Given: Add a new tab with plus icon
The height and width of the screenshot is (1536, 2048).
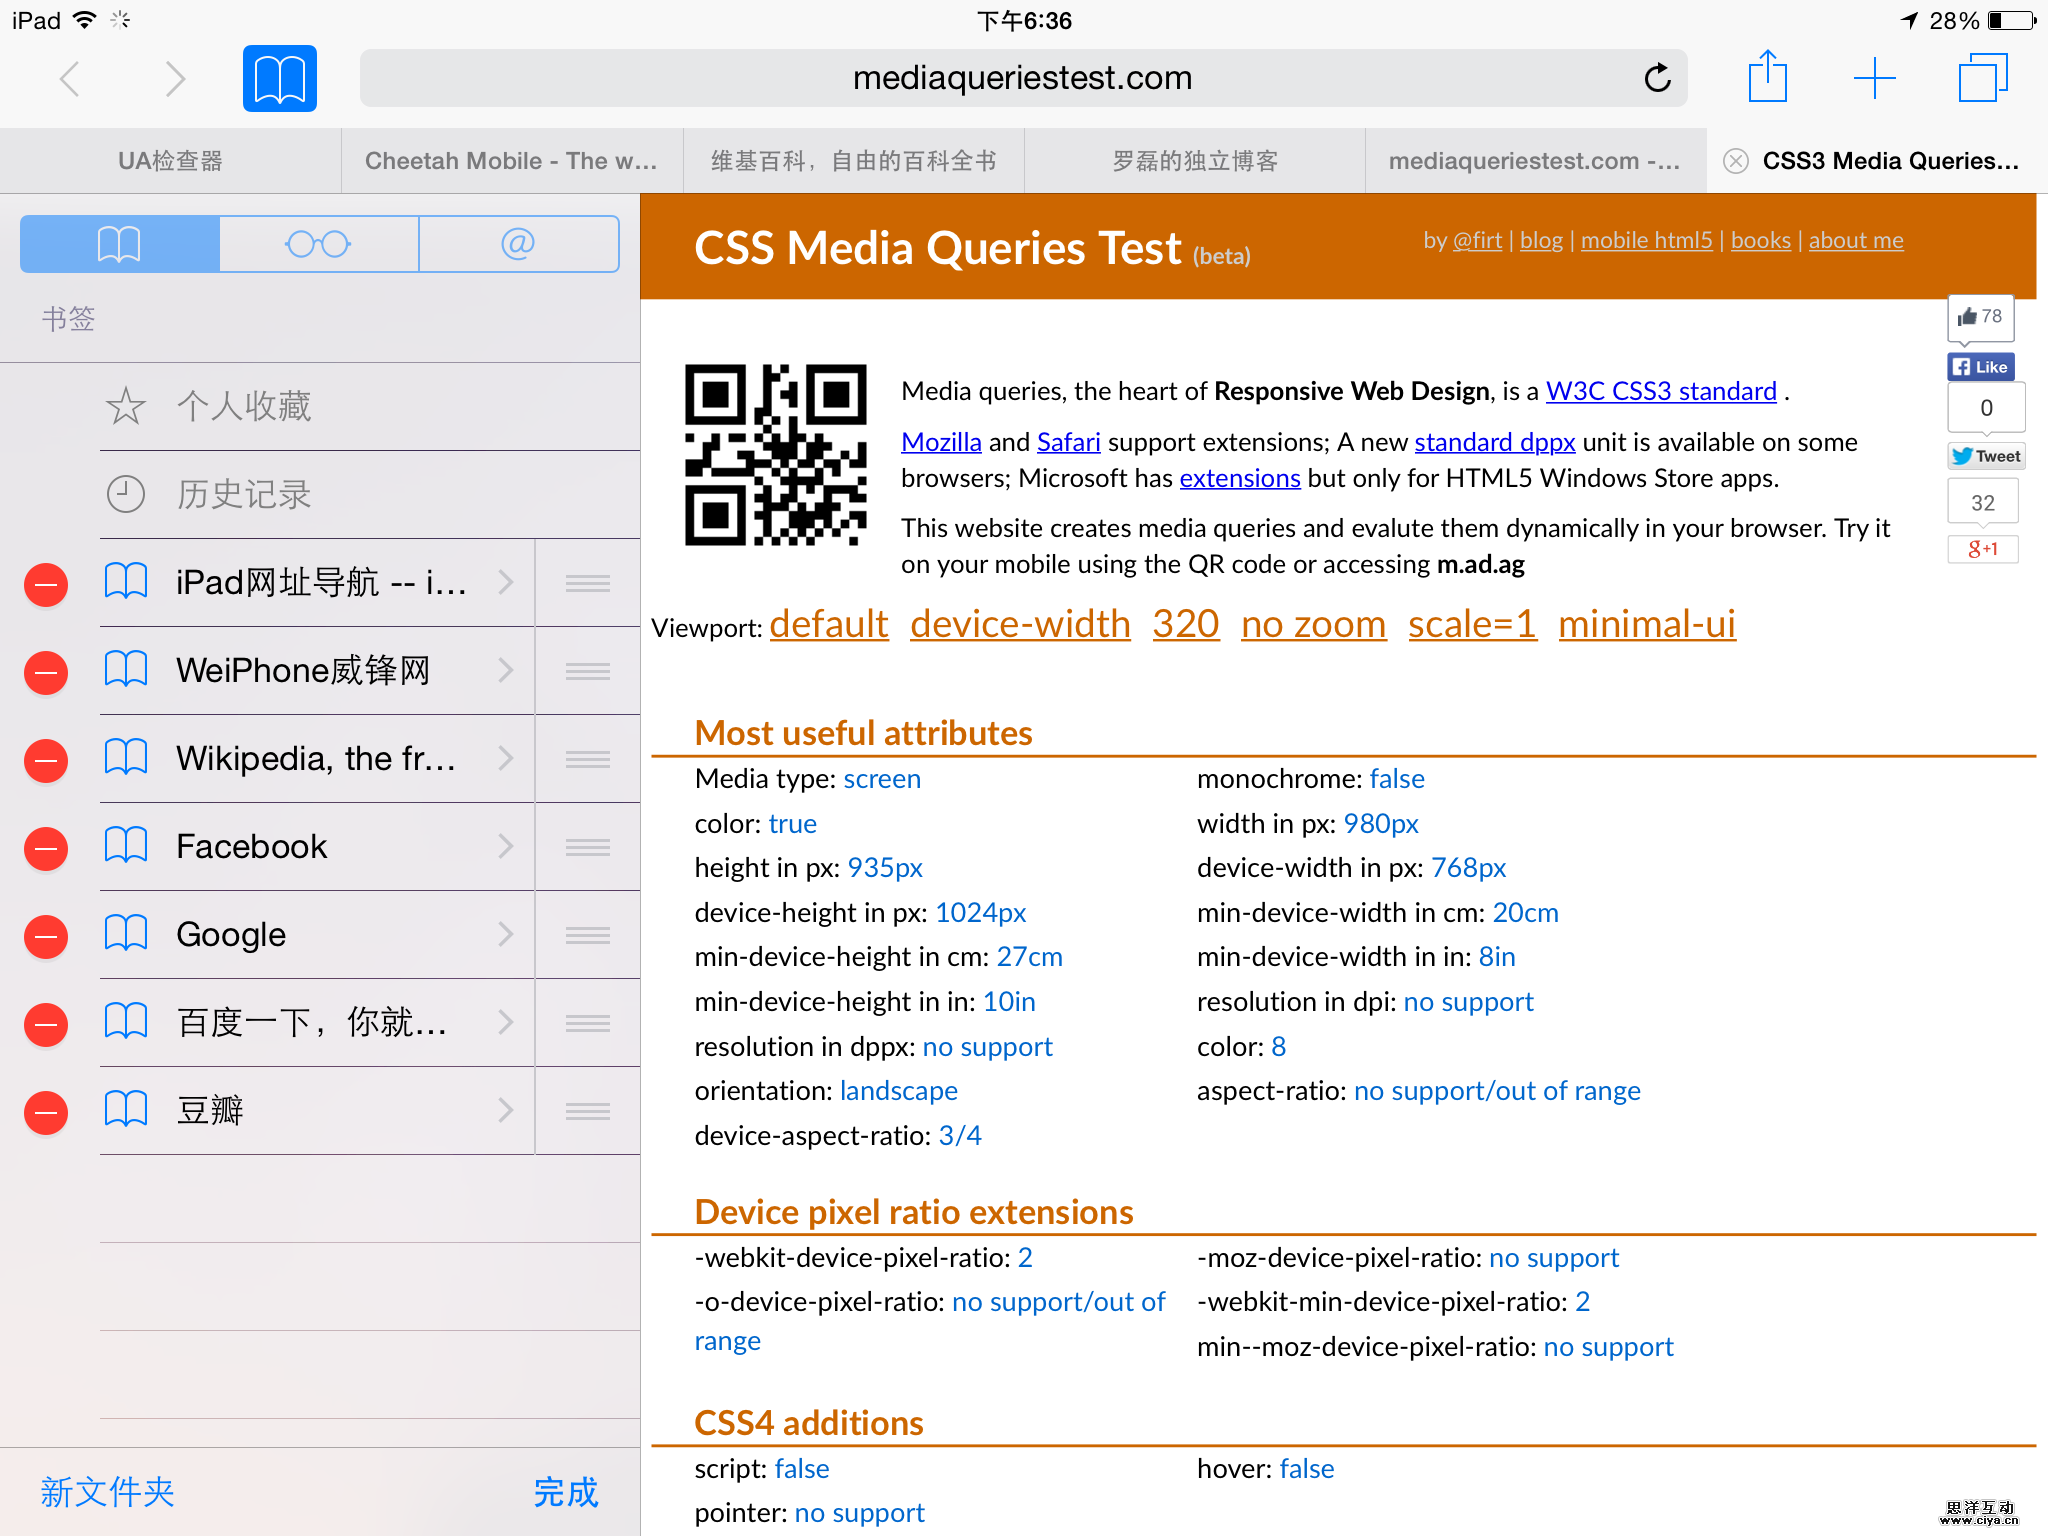Looking at the screenshot, I should [x=1874, y=78].
